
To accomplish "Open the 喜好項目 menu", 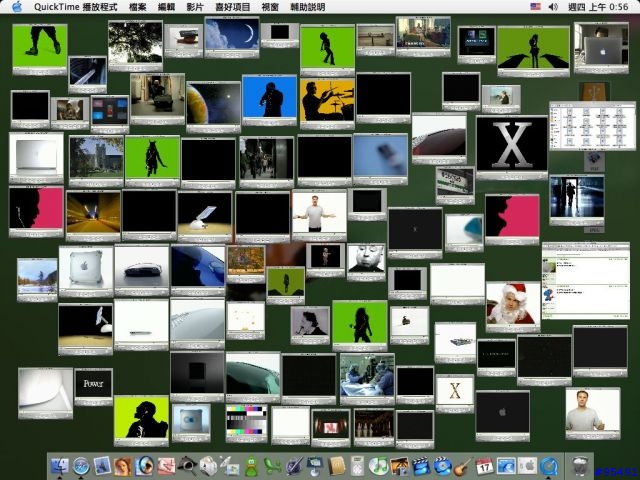I will [233, 7].
